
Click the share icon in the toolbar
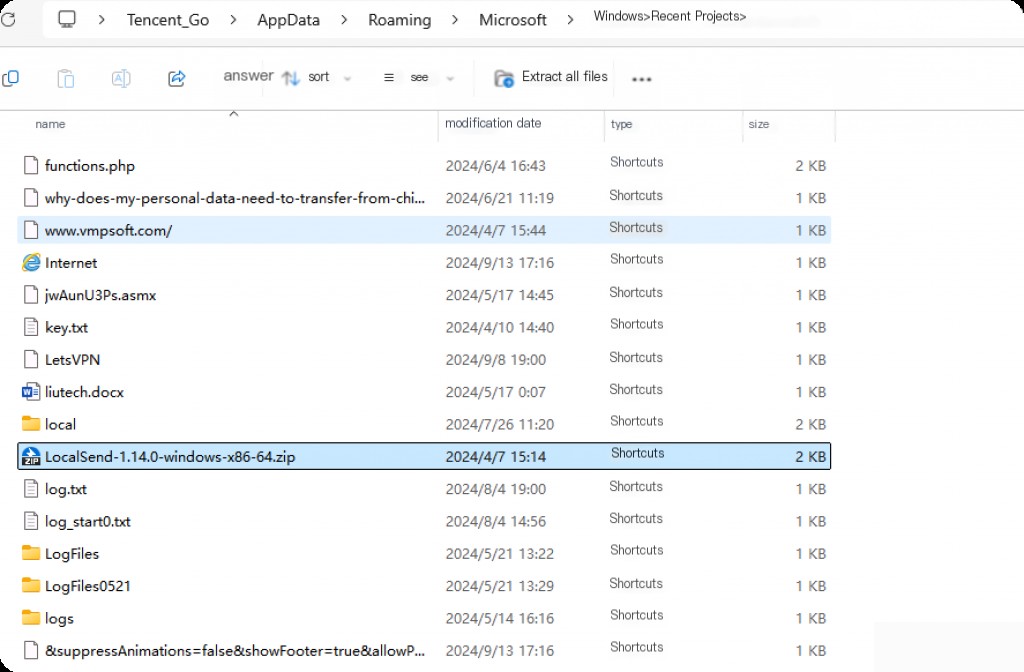(176, 78)
